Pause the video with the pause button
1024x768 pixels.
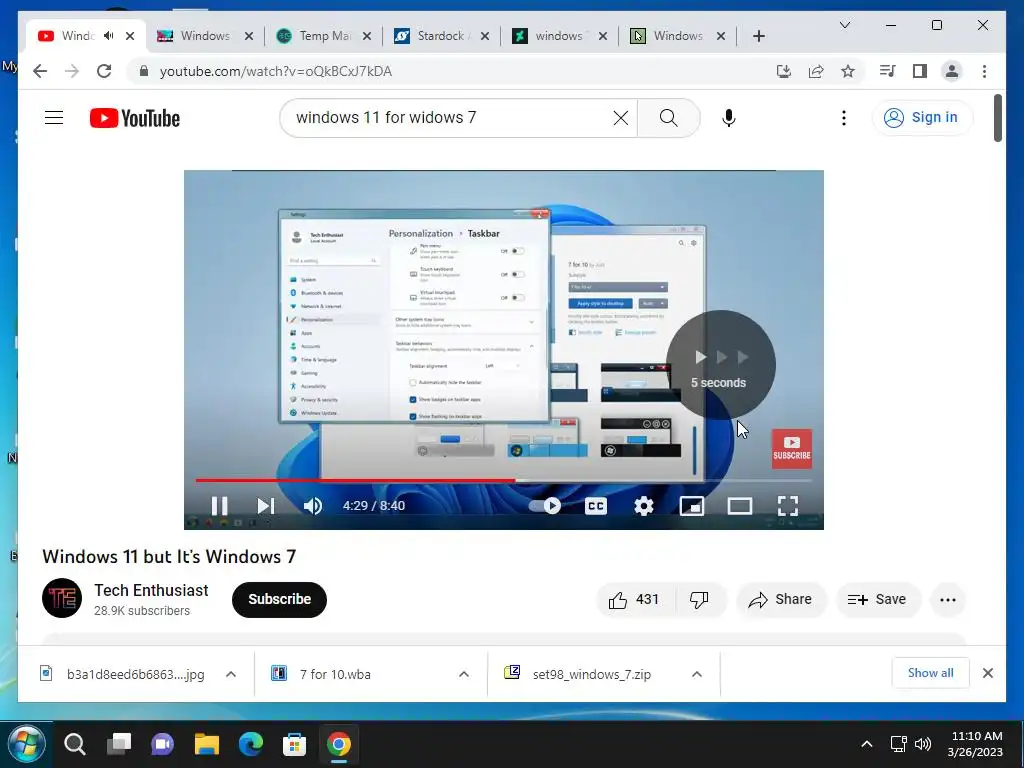[x=219, y=505]
